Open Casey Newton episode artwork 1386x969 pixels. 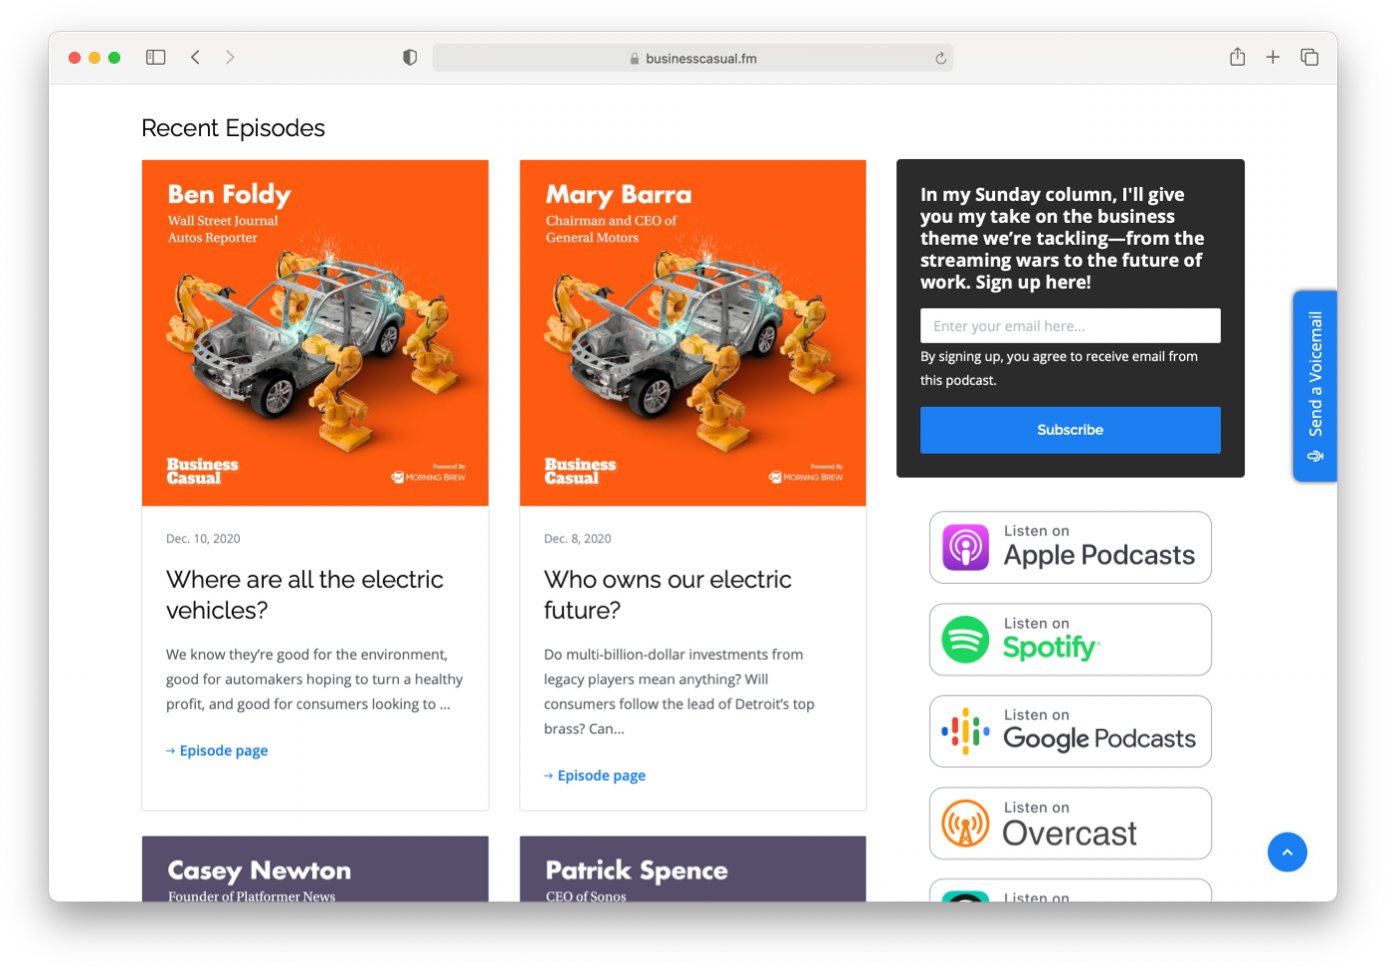315,869
